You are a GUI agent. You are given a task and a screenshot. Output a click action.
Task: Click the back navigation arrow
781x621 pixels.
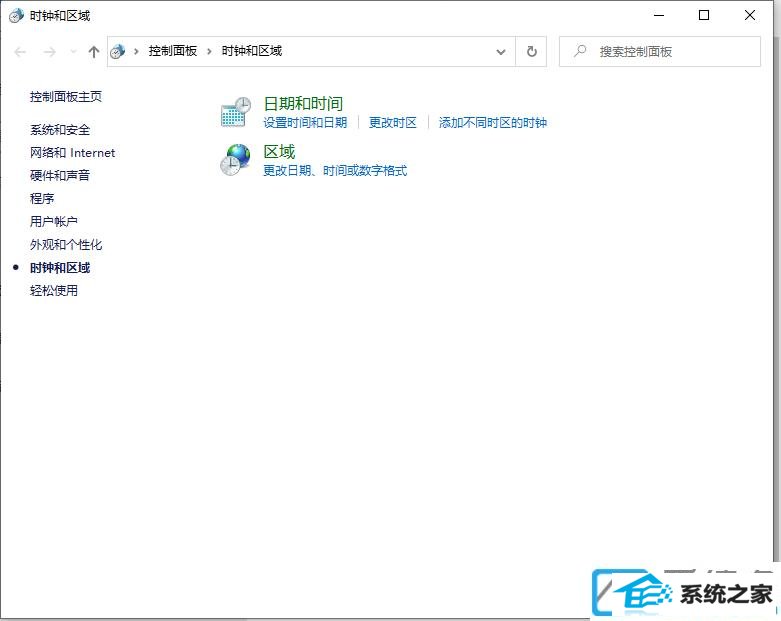pyautogui.click(x=20, y=52)
